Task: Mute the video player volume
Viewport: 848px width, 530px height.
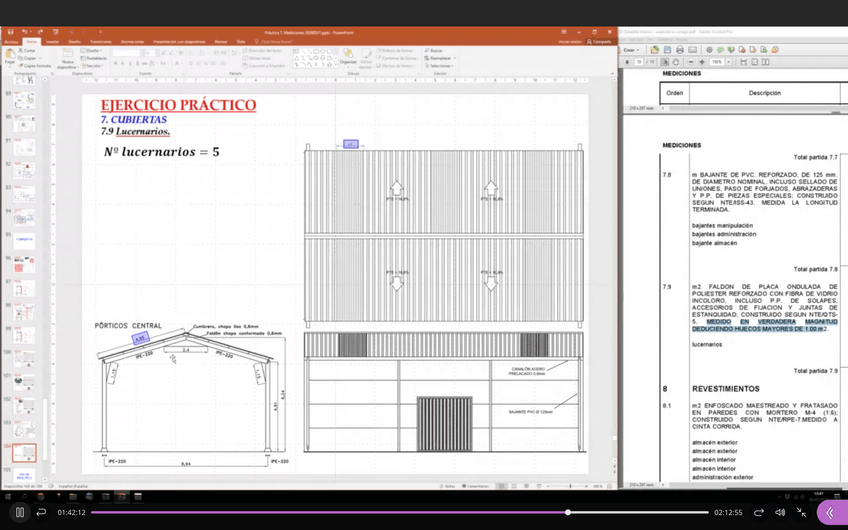Action: point(780,512)
